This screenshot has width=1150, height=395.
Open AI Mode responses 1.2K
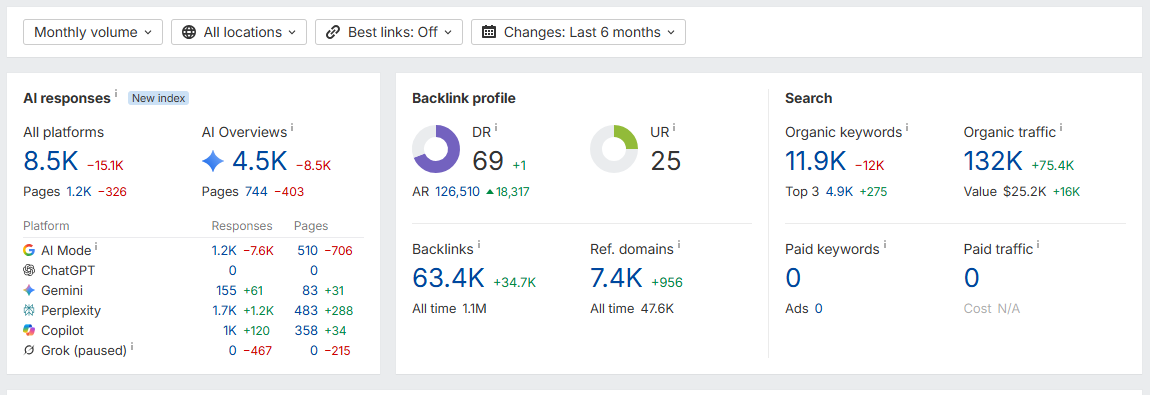(x=224, y=251)
